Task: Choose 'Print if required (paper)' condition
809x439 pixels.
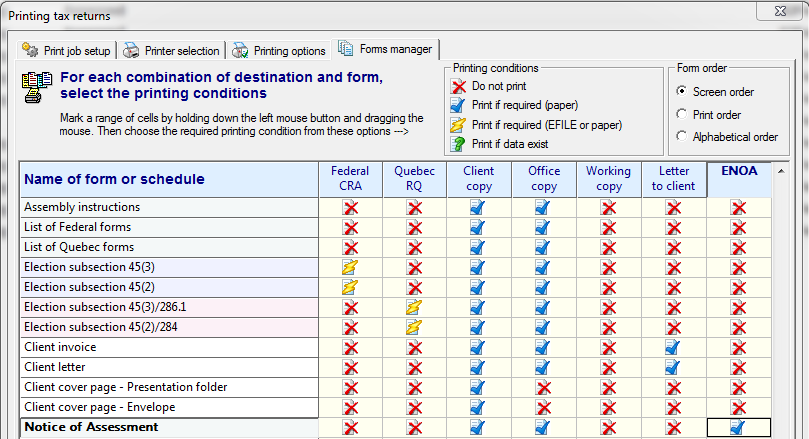Action: (x=459, y=106)
